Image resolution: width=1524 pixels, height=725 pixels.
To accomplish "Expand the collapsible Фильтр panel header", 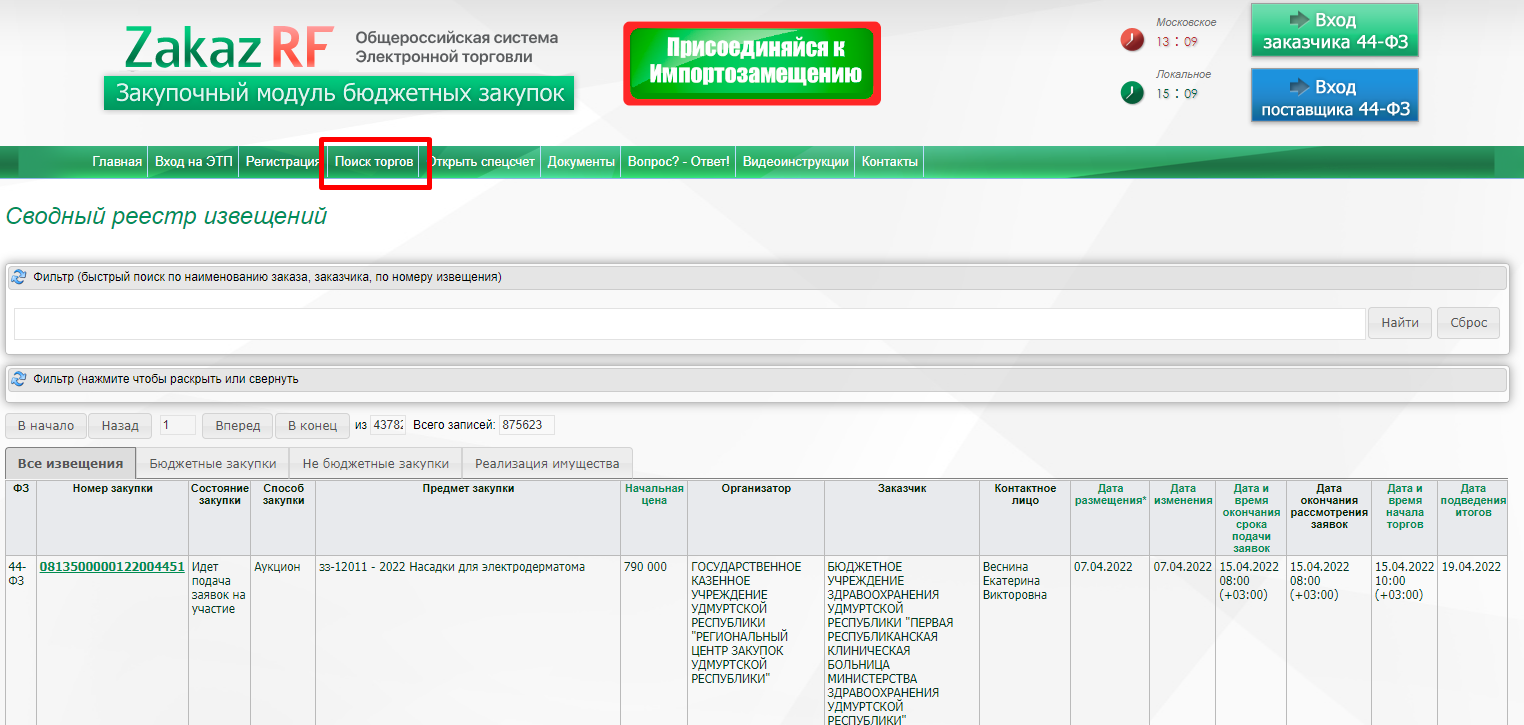I will coord(757,379).
